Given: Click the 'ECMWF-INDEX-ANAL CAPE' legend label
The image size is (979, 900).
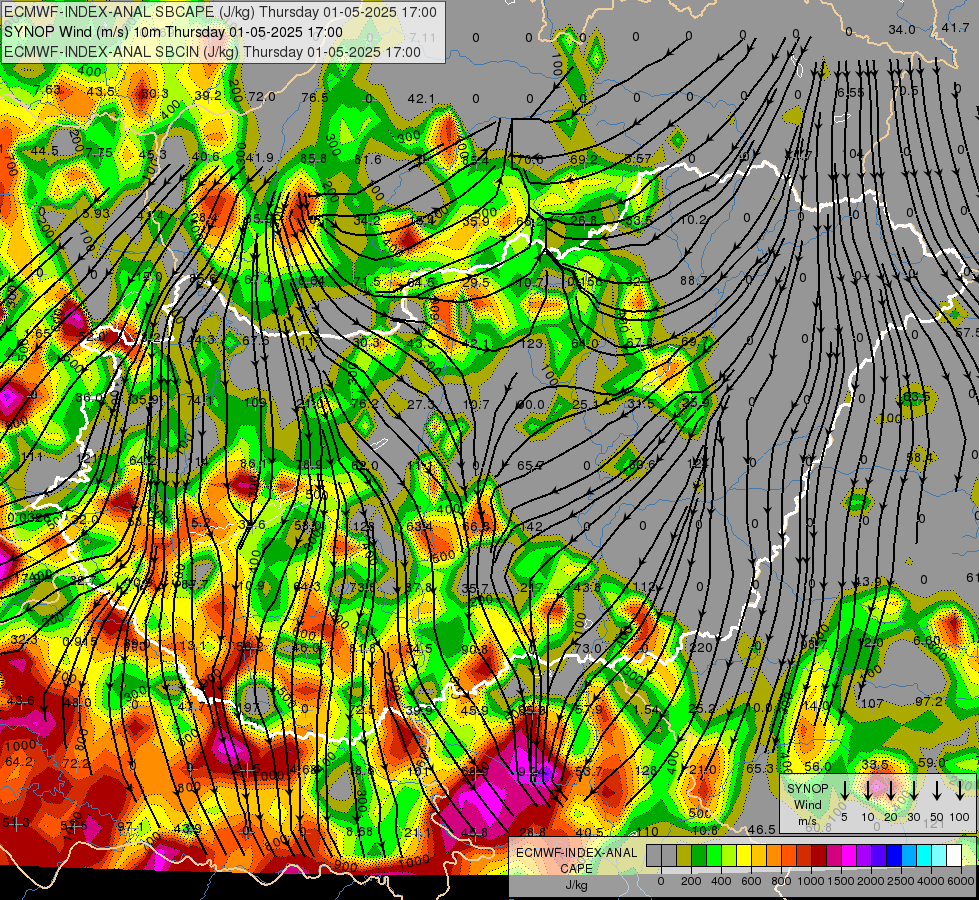Looking at the screenshot, I should [576, 861].
